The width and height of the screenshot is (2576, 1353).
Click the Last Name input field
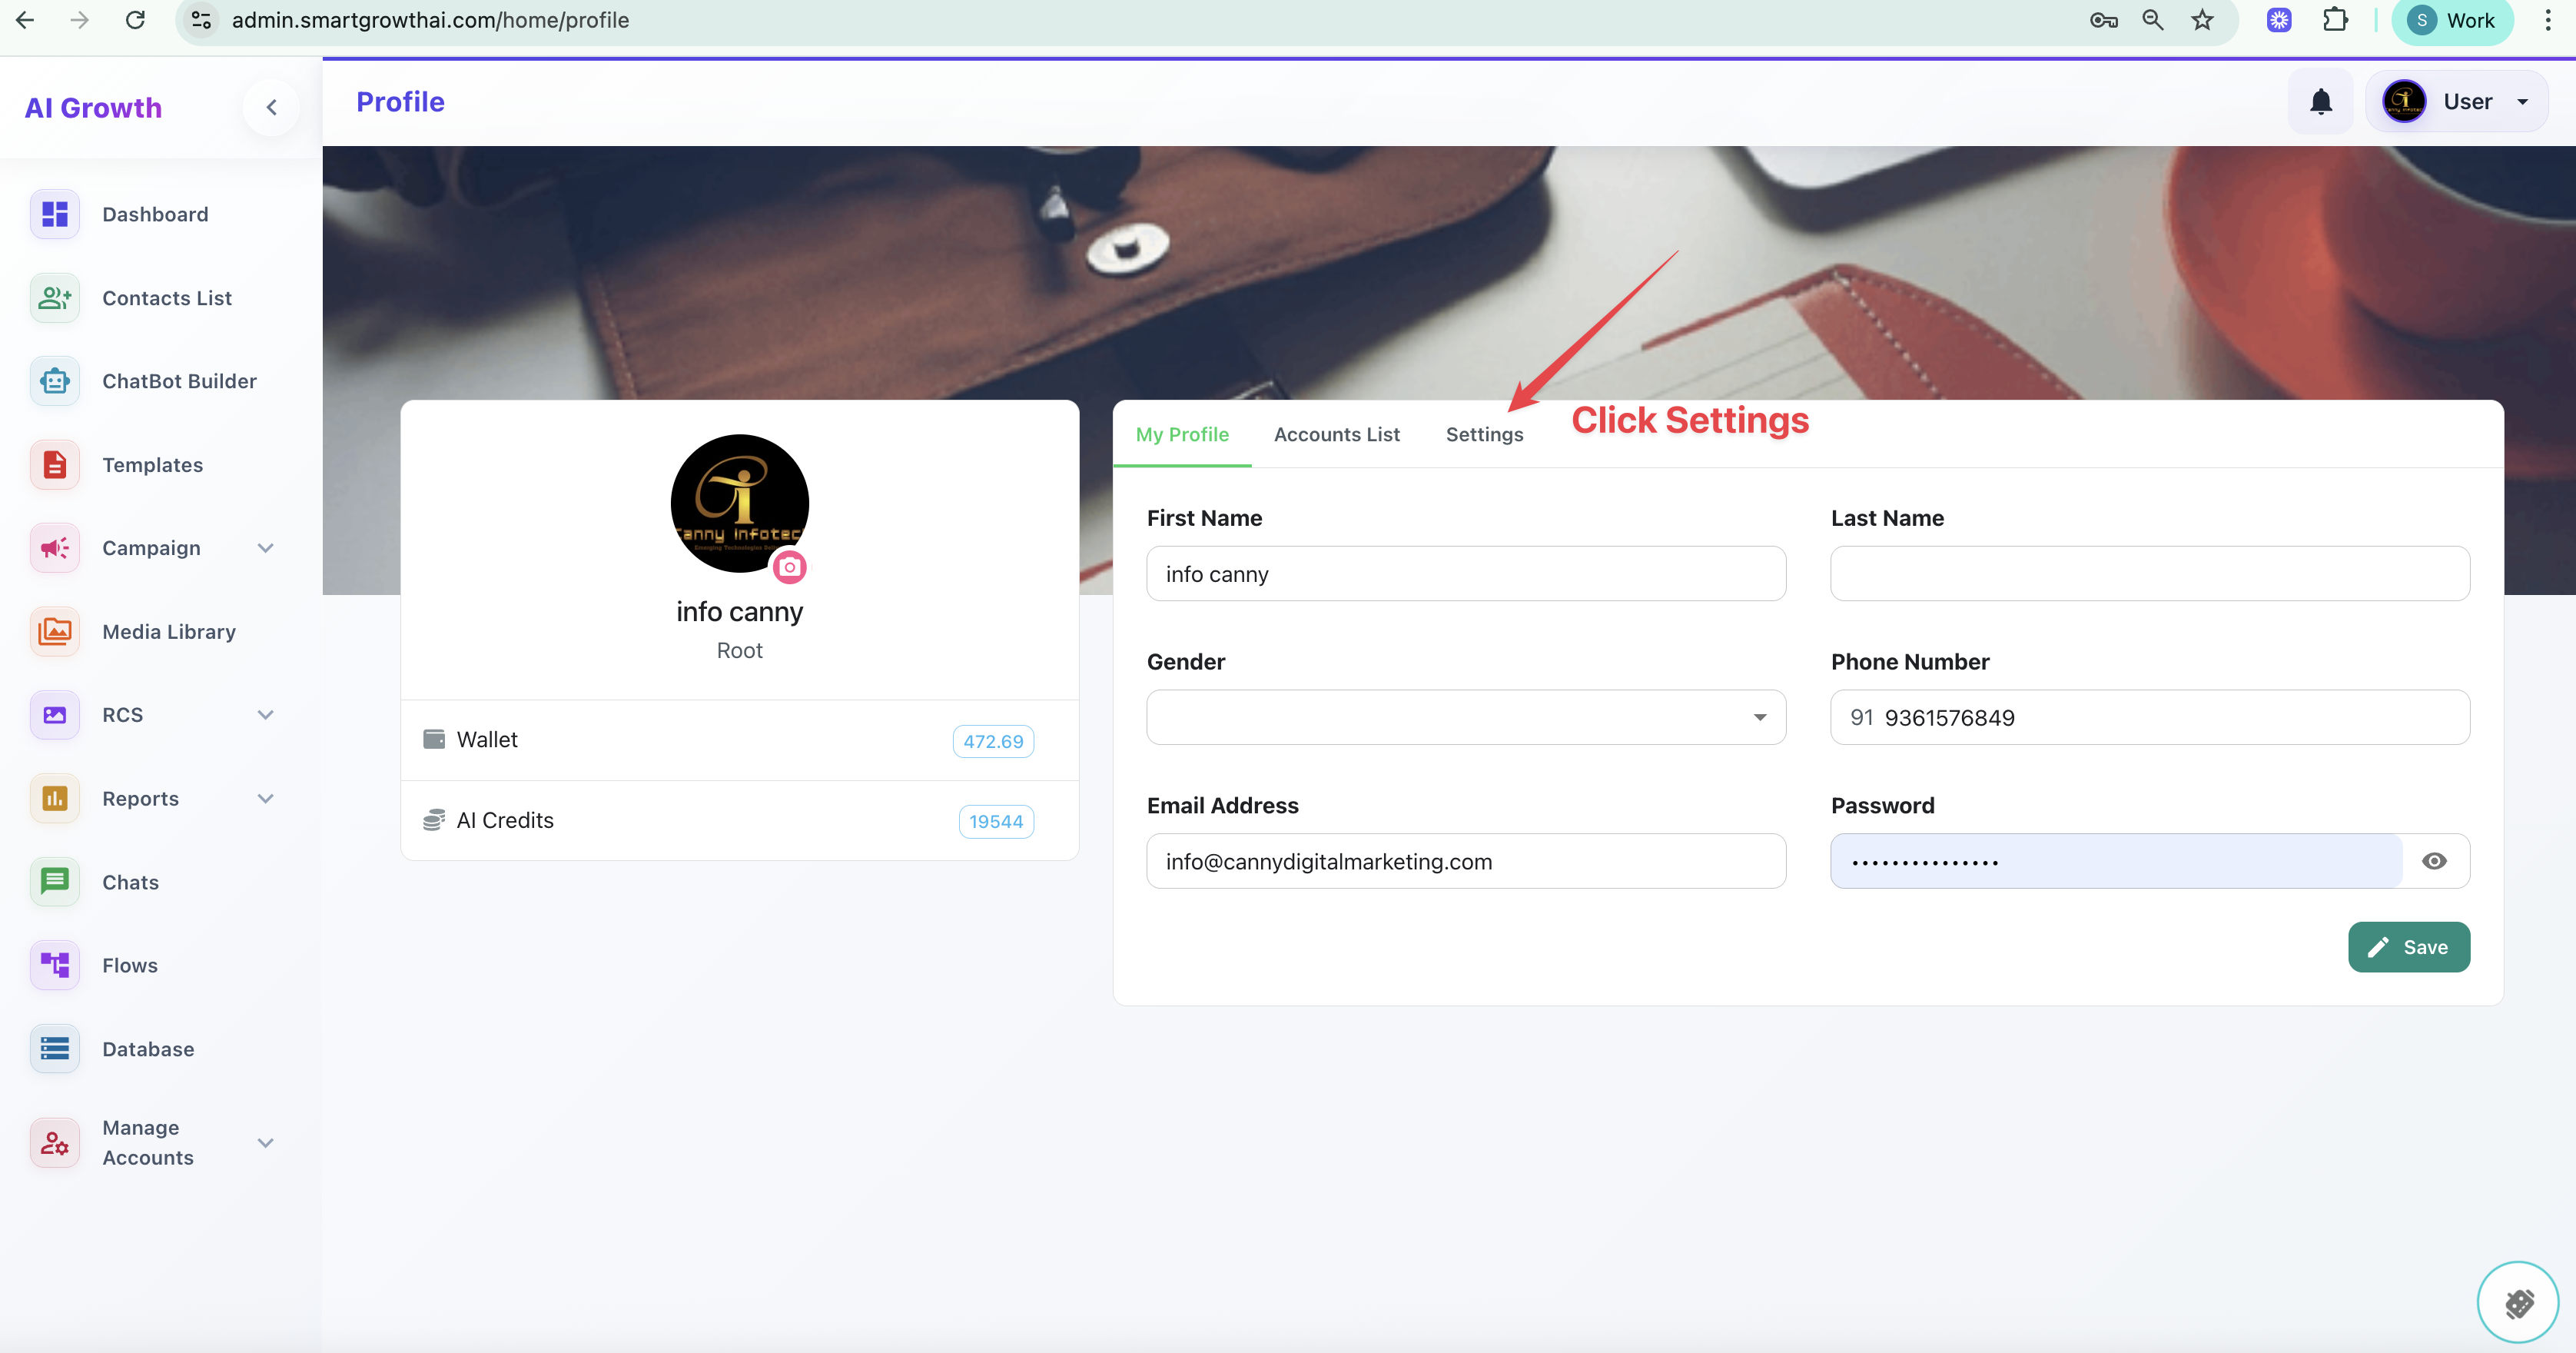(x=2149, y=574)
